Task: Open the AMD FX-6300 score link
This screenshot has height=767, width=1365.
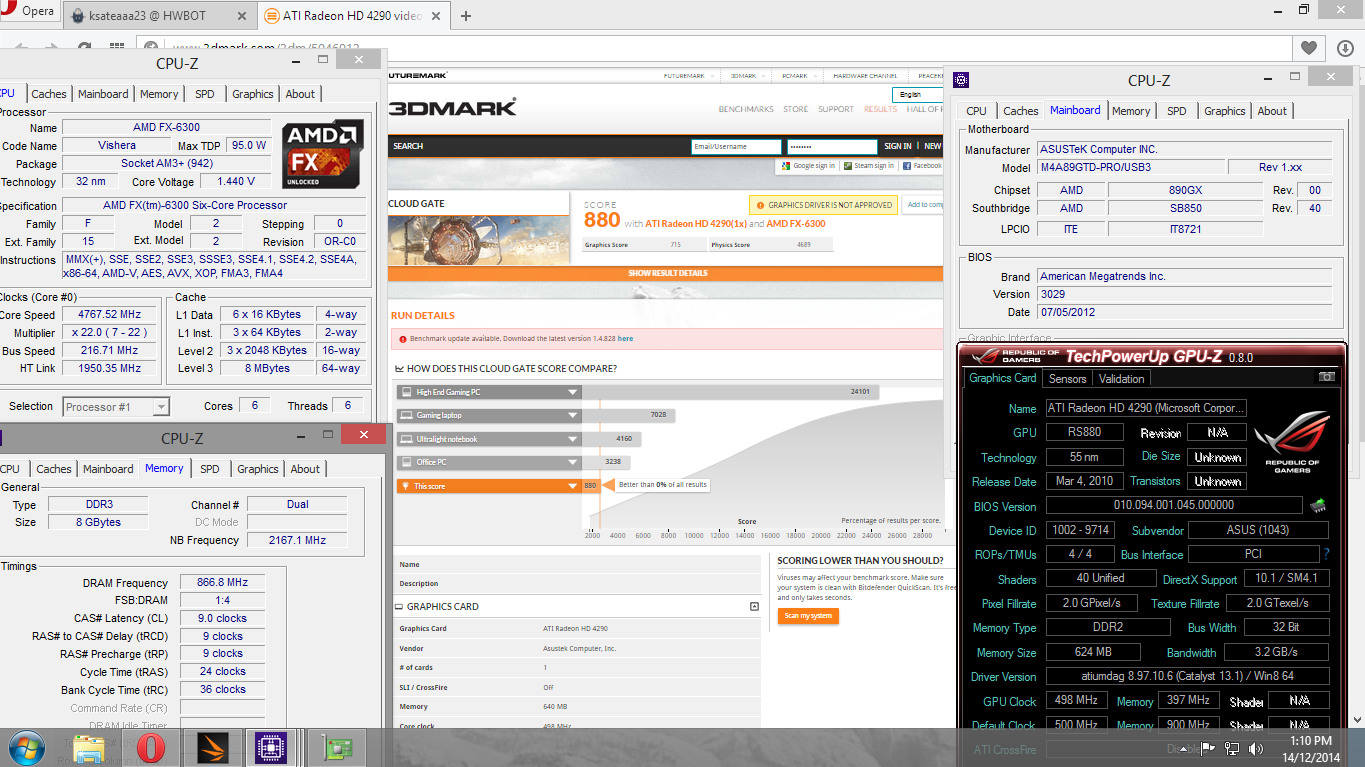Action: (796, 224)
